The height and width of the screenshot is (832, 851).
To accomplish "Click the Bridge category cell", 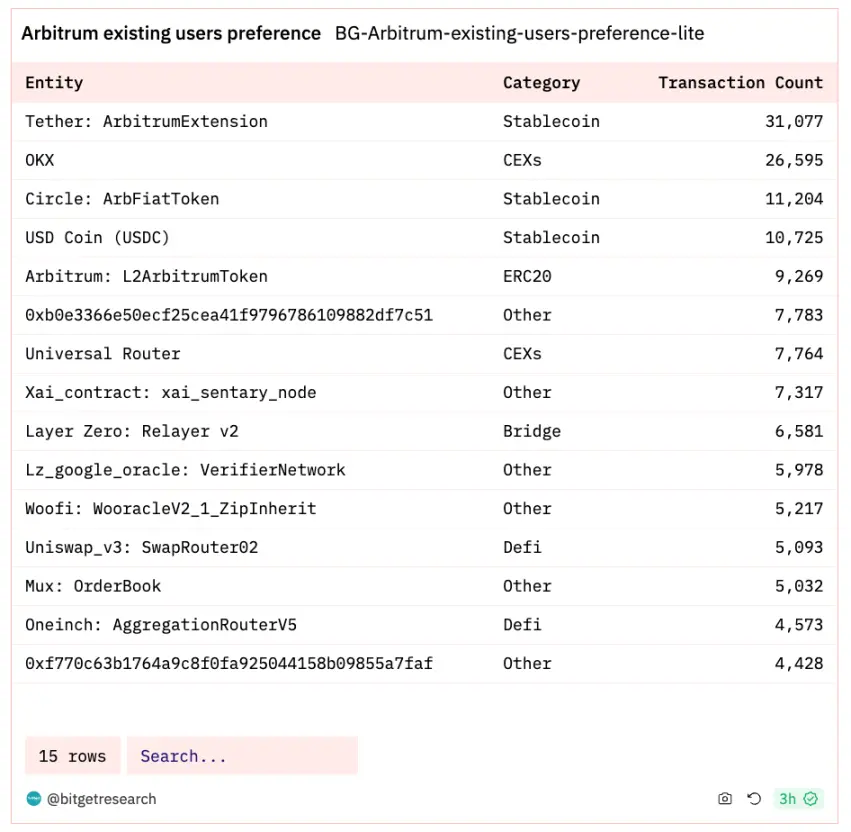I will click(x=531, y=431).
